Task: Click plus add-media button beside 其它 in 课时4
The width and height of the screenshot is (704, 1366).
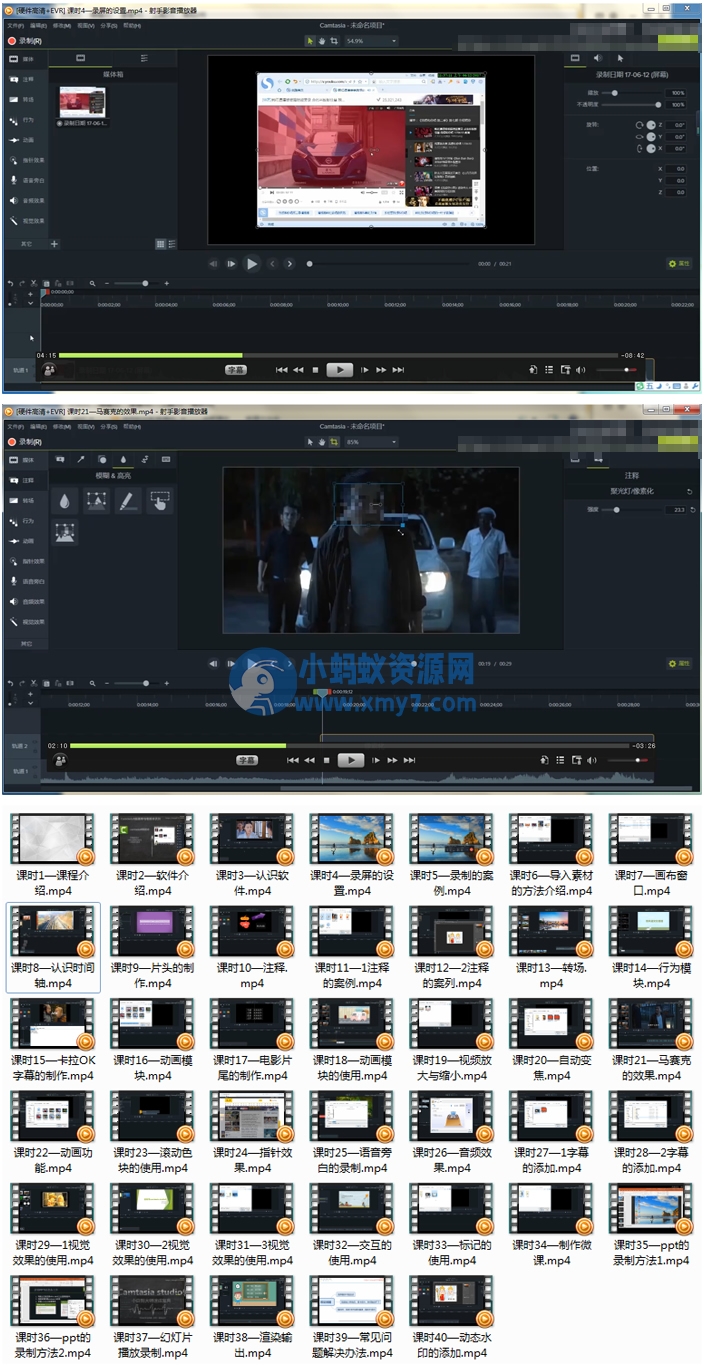Action: 55,243
